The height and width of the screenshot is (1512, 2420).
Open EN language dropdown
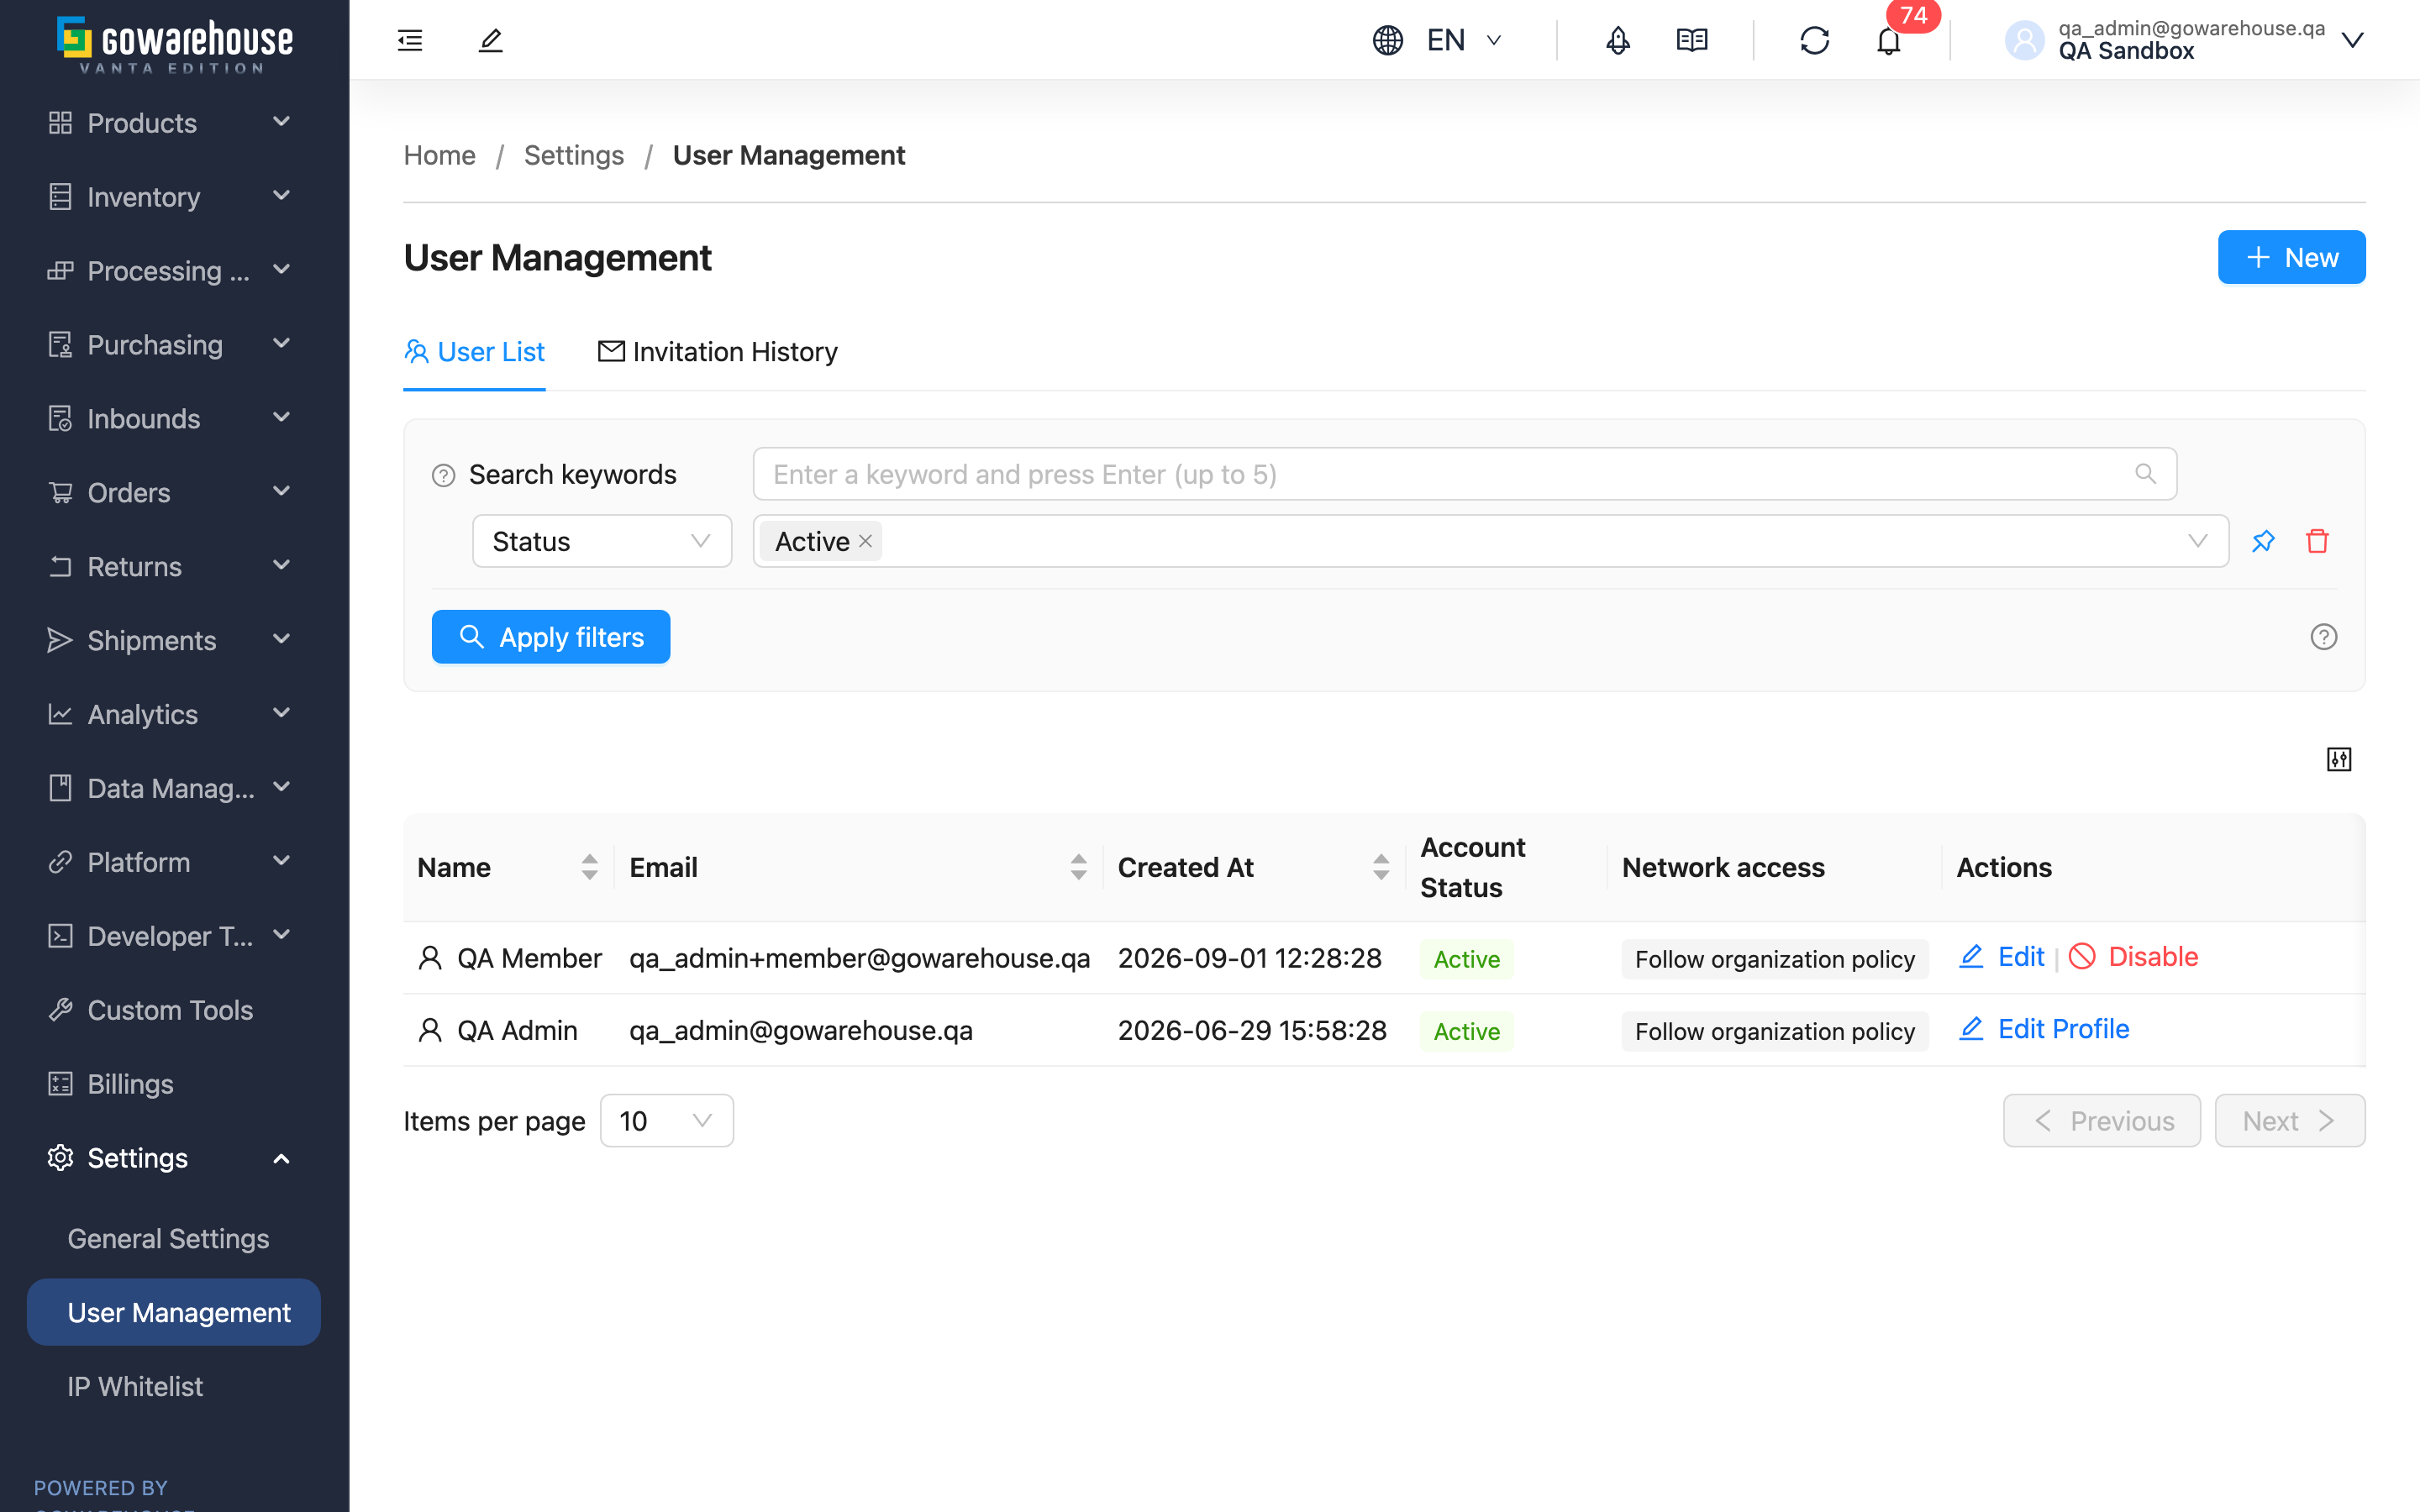[x=1463, y=40]
